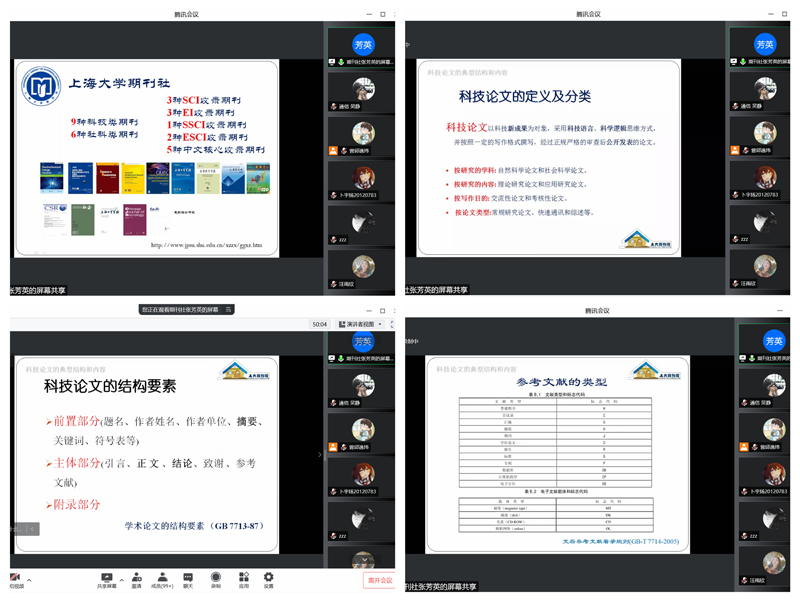Click the 50:04 meeting timer
This screenshot has width=800, height=600.
click(x=320, y=324)
